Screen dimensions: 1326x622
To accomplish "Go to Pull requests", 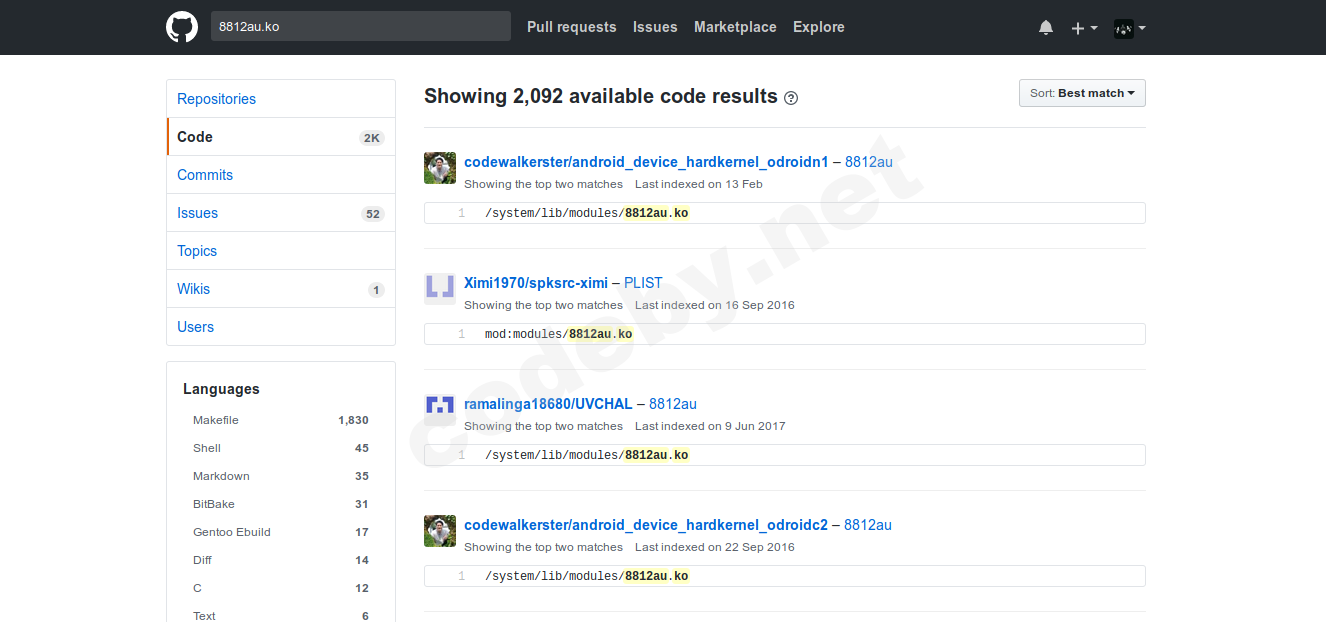I will point(572,27).
